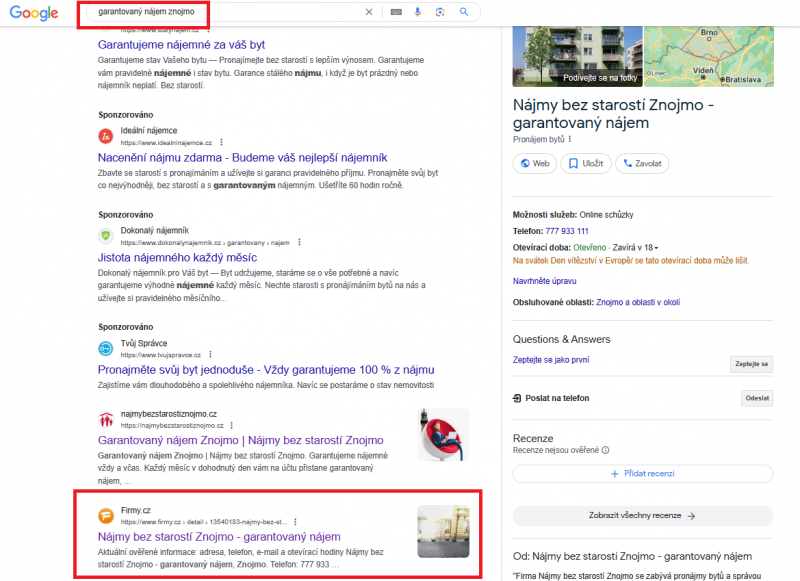Click the info icon beside 'Recenze nejsou ověřené'

606,450
